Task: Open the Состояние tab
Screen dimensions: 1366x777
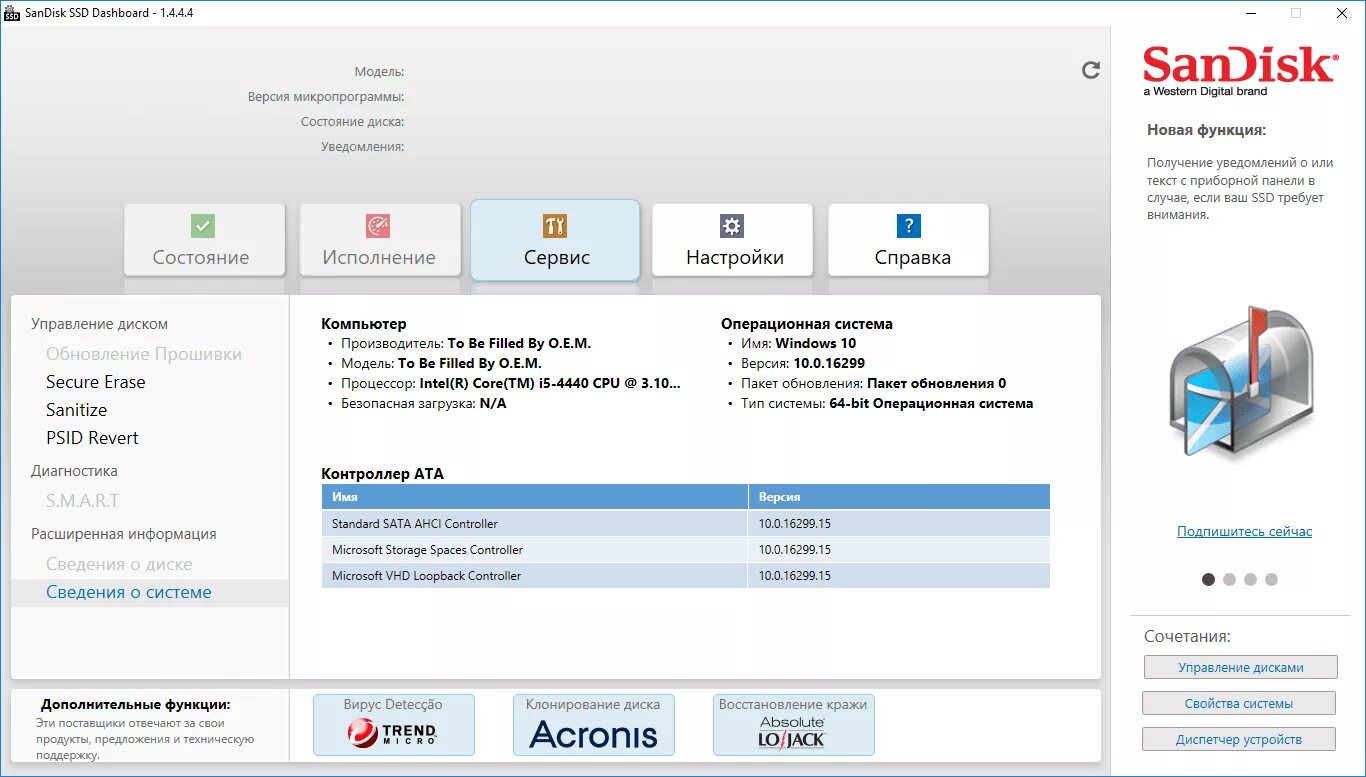Action: 204,240
